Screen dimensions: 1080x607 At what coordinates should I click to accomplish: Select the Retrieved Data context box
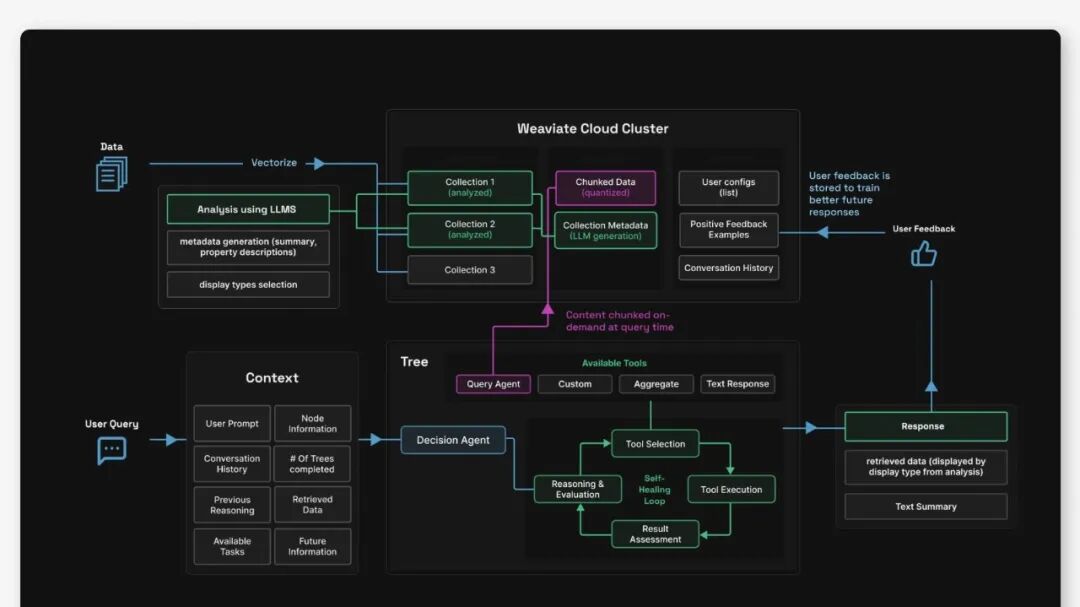(x=312, y=505)
